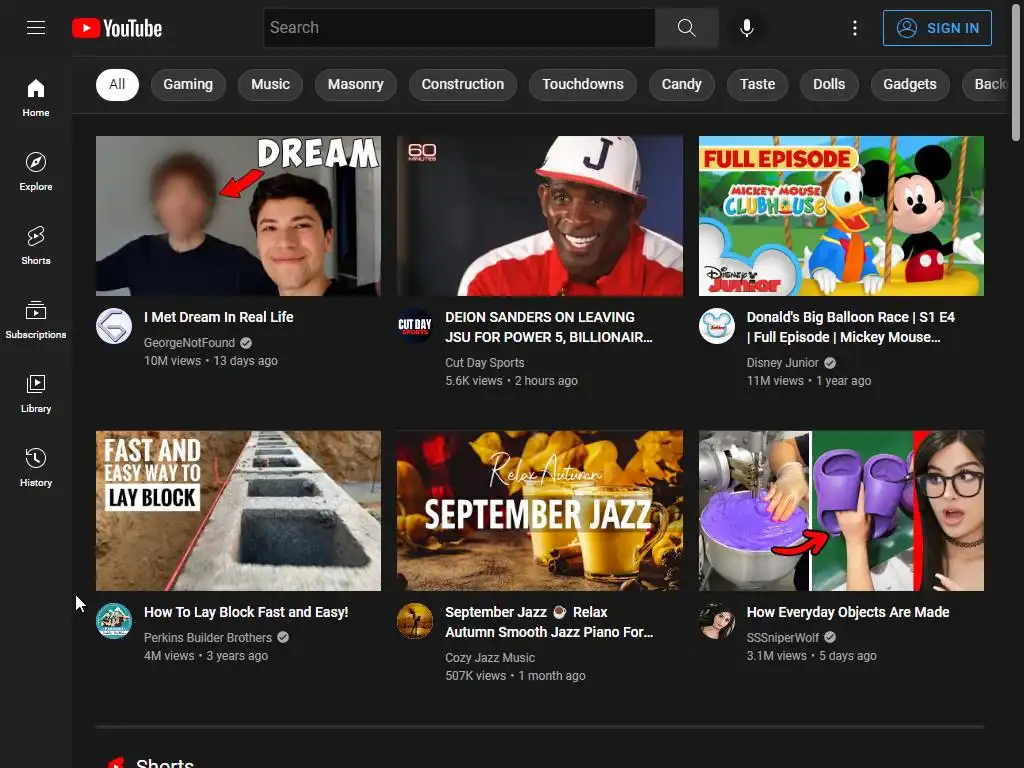Go to Home in sidebar
Screen dimensions: 1024x768
click(x=36, y=97)
